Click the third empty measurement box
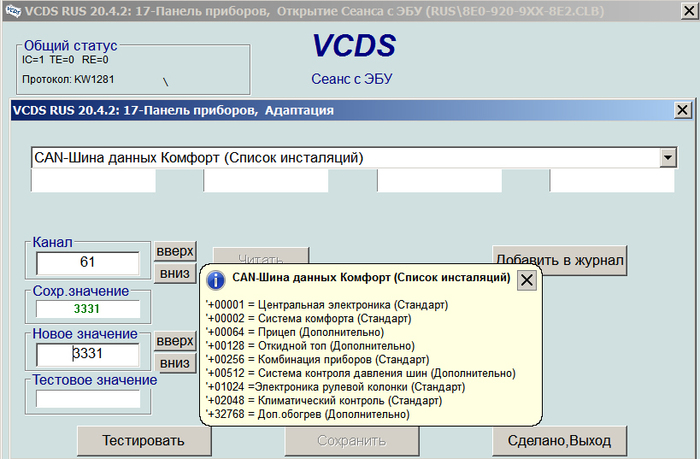The width and height of the screenshot is (700, 459). pos(440,180)
